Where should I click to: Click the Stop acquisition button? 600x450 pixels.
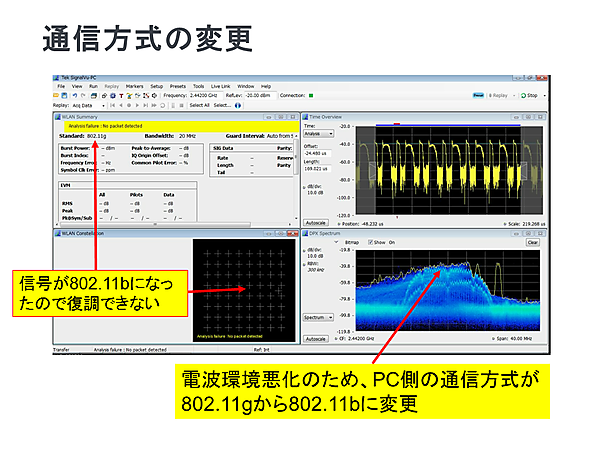coord(529,95)
